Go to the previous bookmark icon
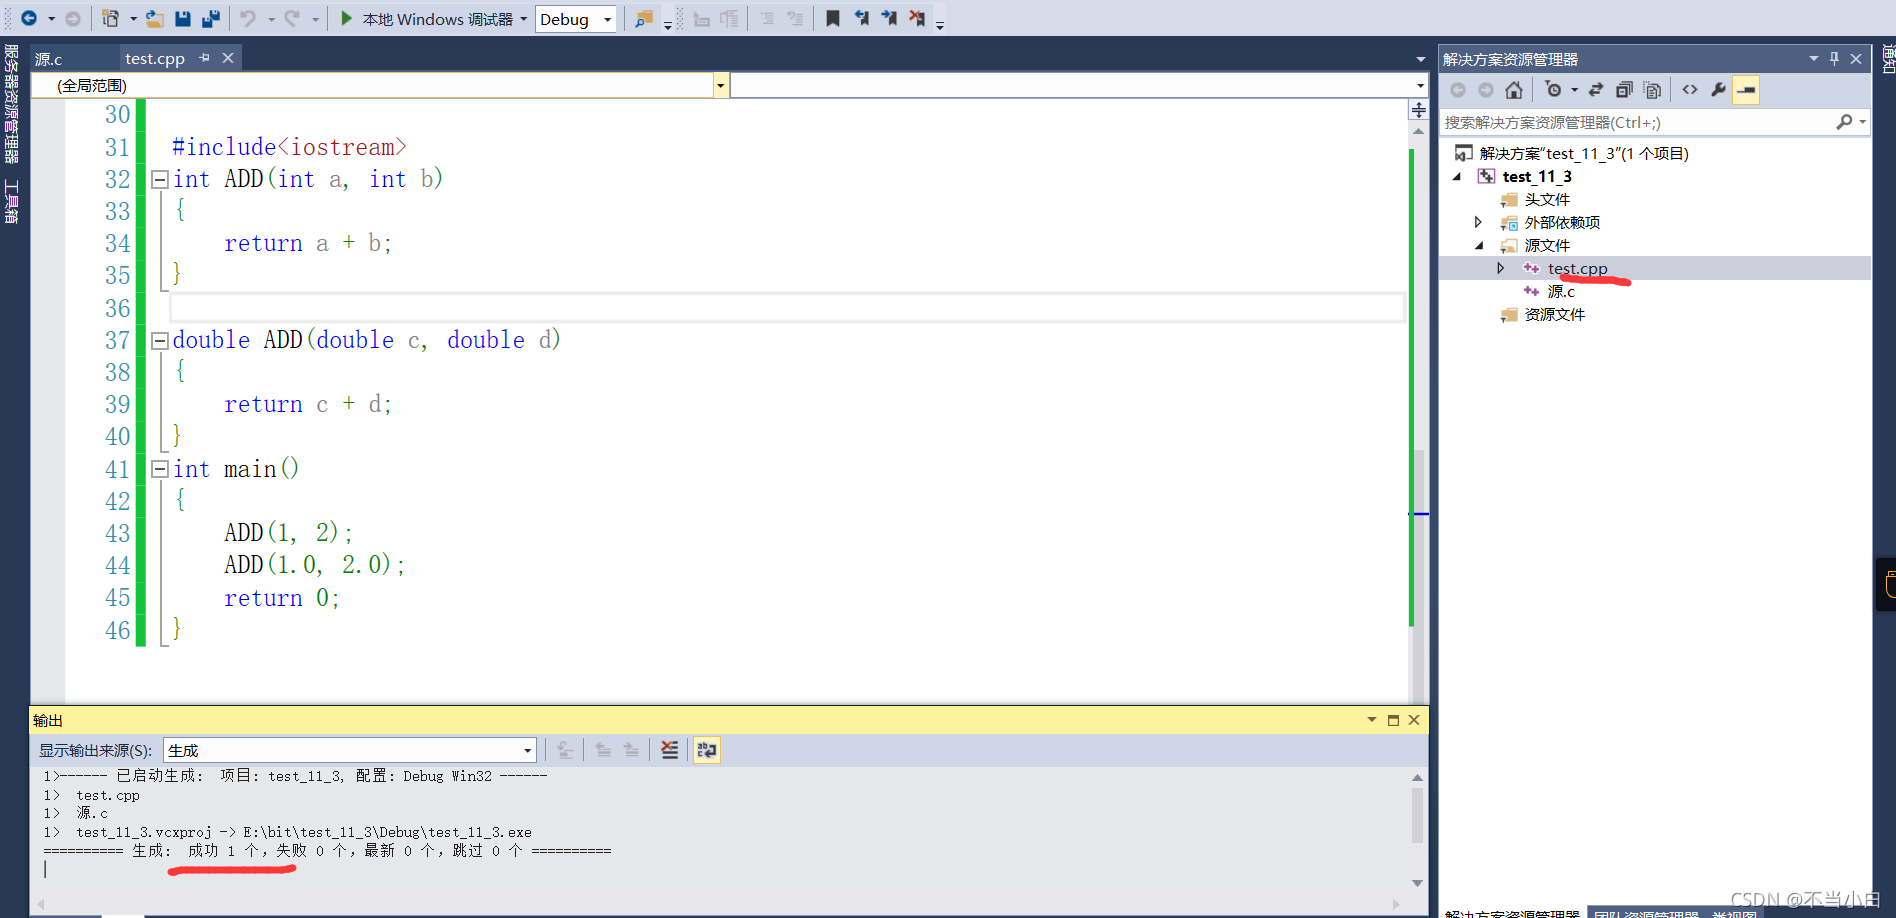This screenshot has height=918, width=1896. click(x=861, y=18)
